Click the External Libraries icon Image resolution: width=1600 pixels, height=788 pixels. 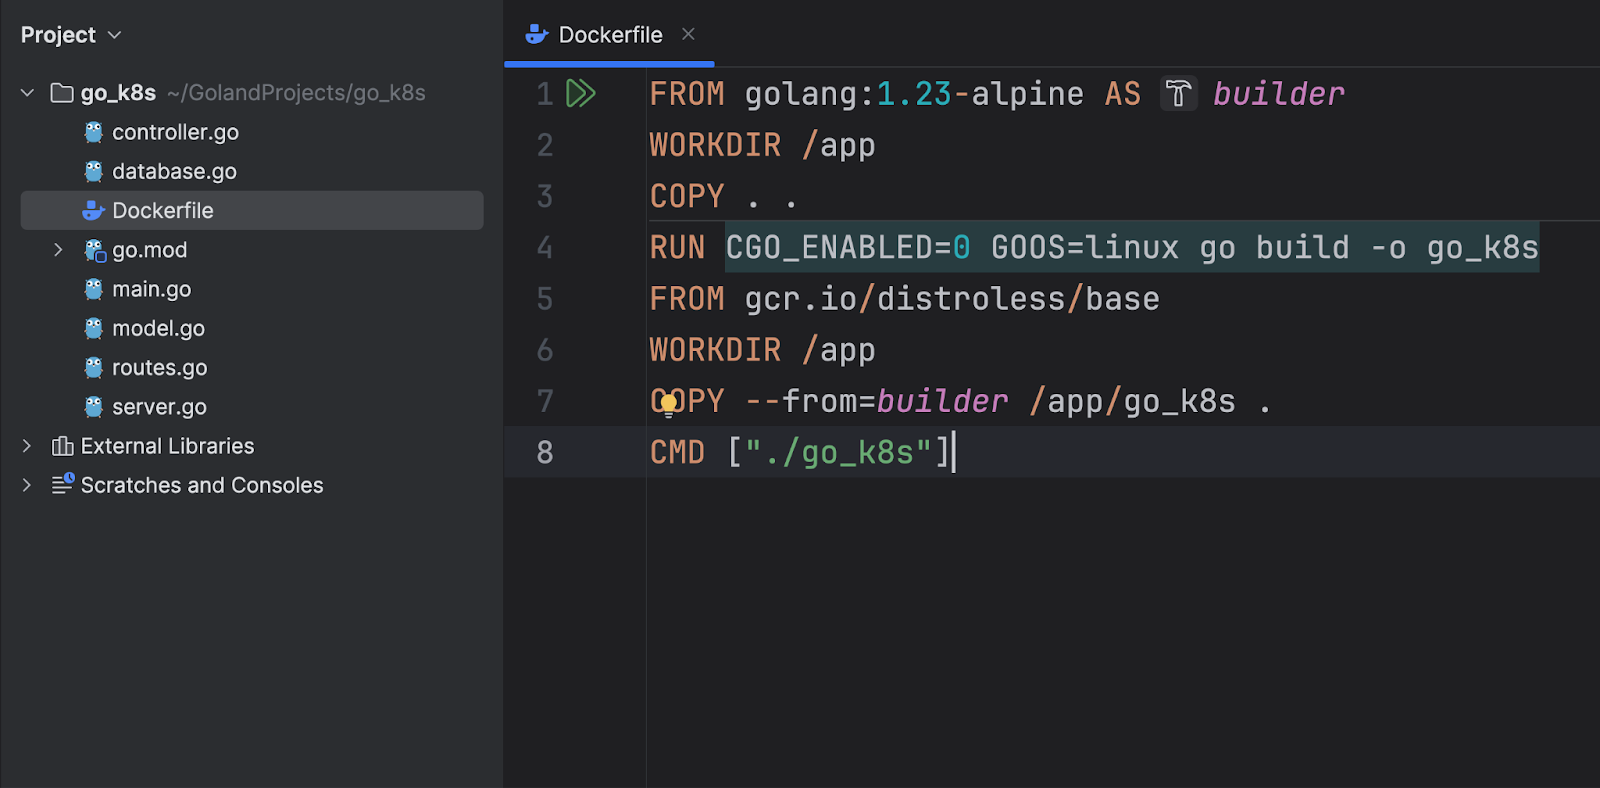tap(62, 446)
